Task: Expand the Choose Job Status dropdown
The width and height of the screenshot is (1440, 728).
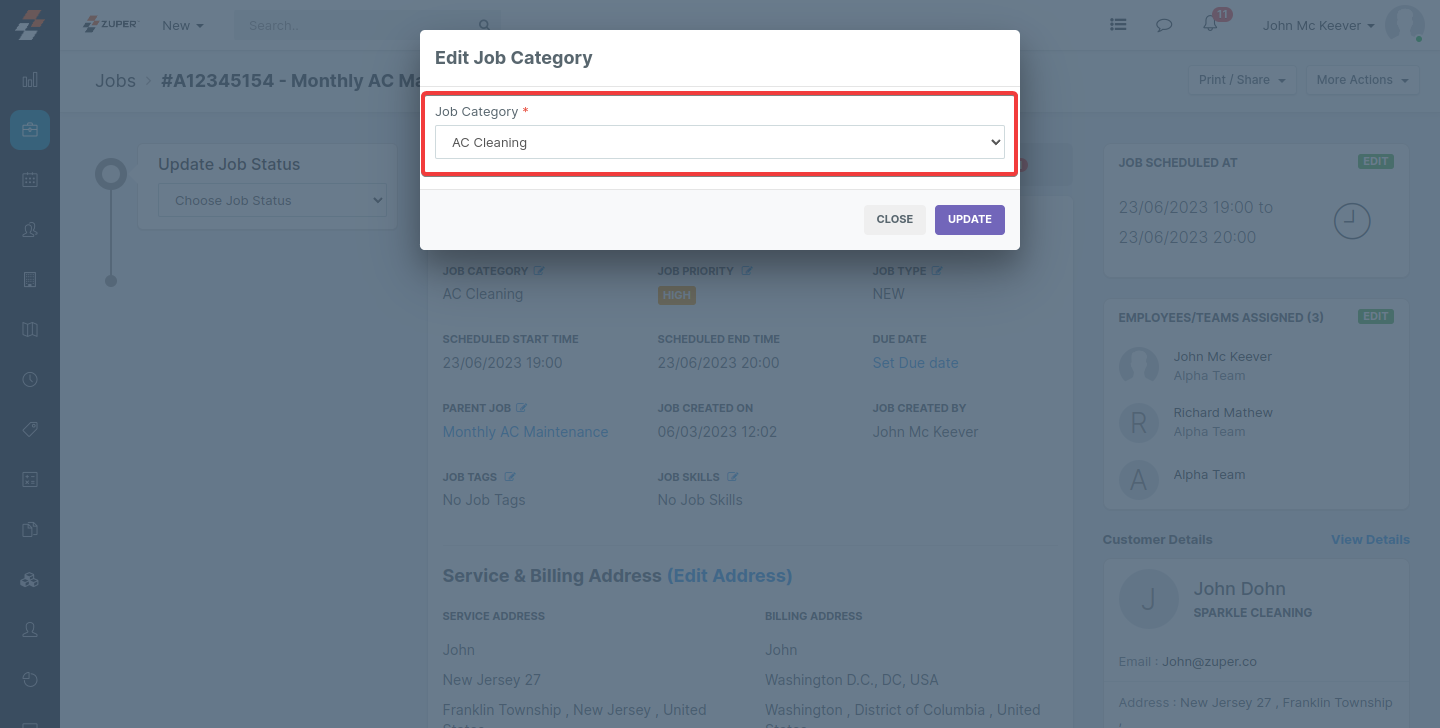Action: point(272,200)
